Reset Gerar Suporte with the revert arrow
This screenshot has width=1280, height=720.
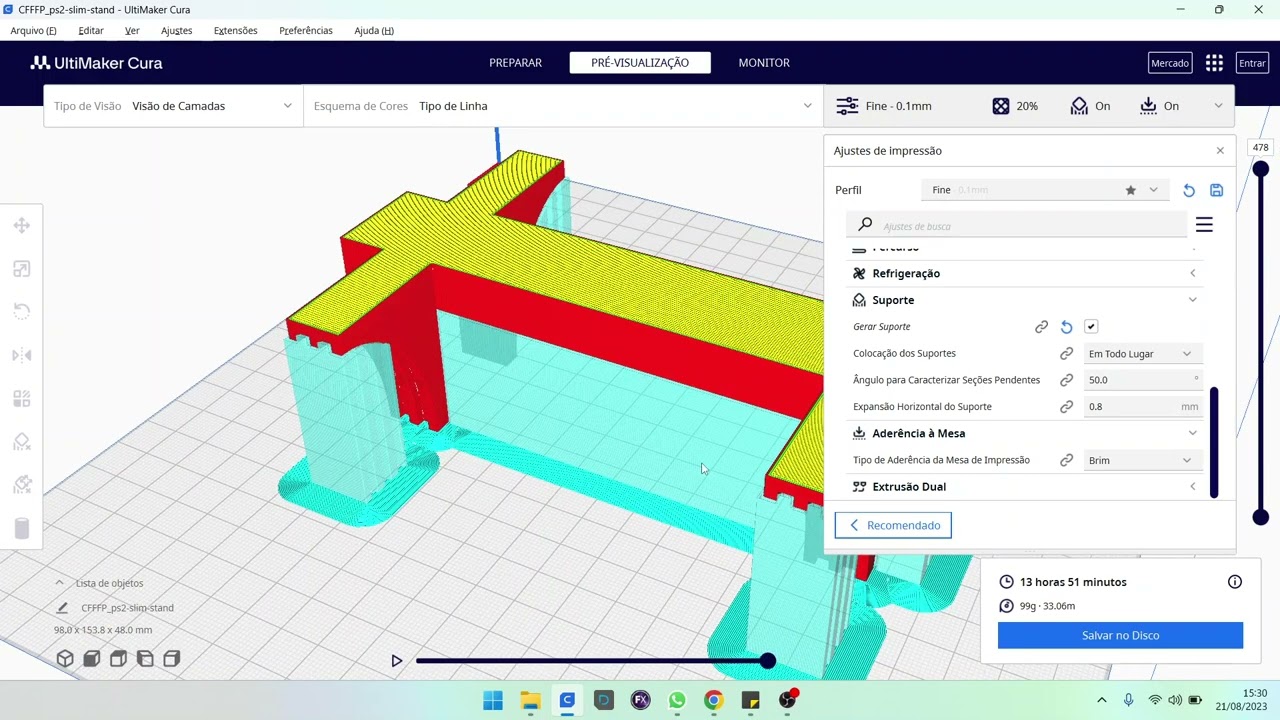pos(1066,327)
